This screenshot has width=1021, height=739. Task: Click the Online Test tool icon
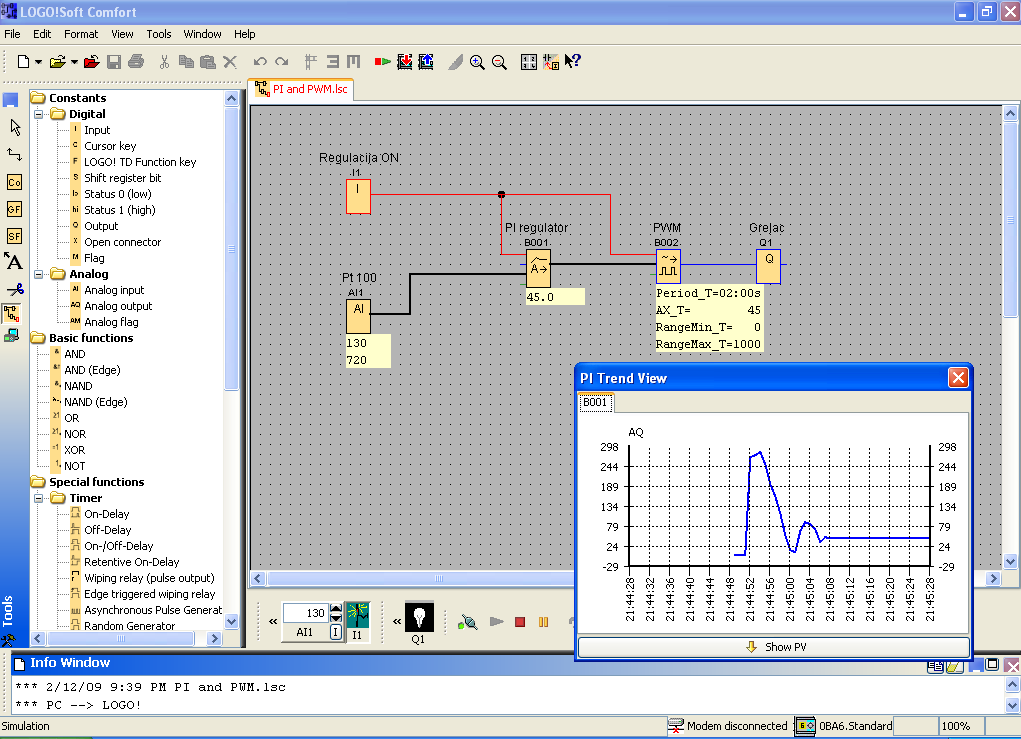(x=11, y=336)
